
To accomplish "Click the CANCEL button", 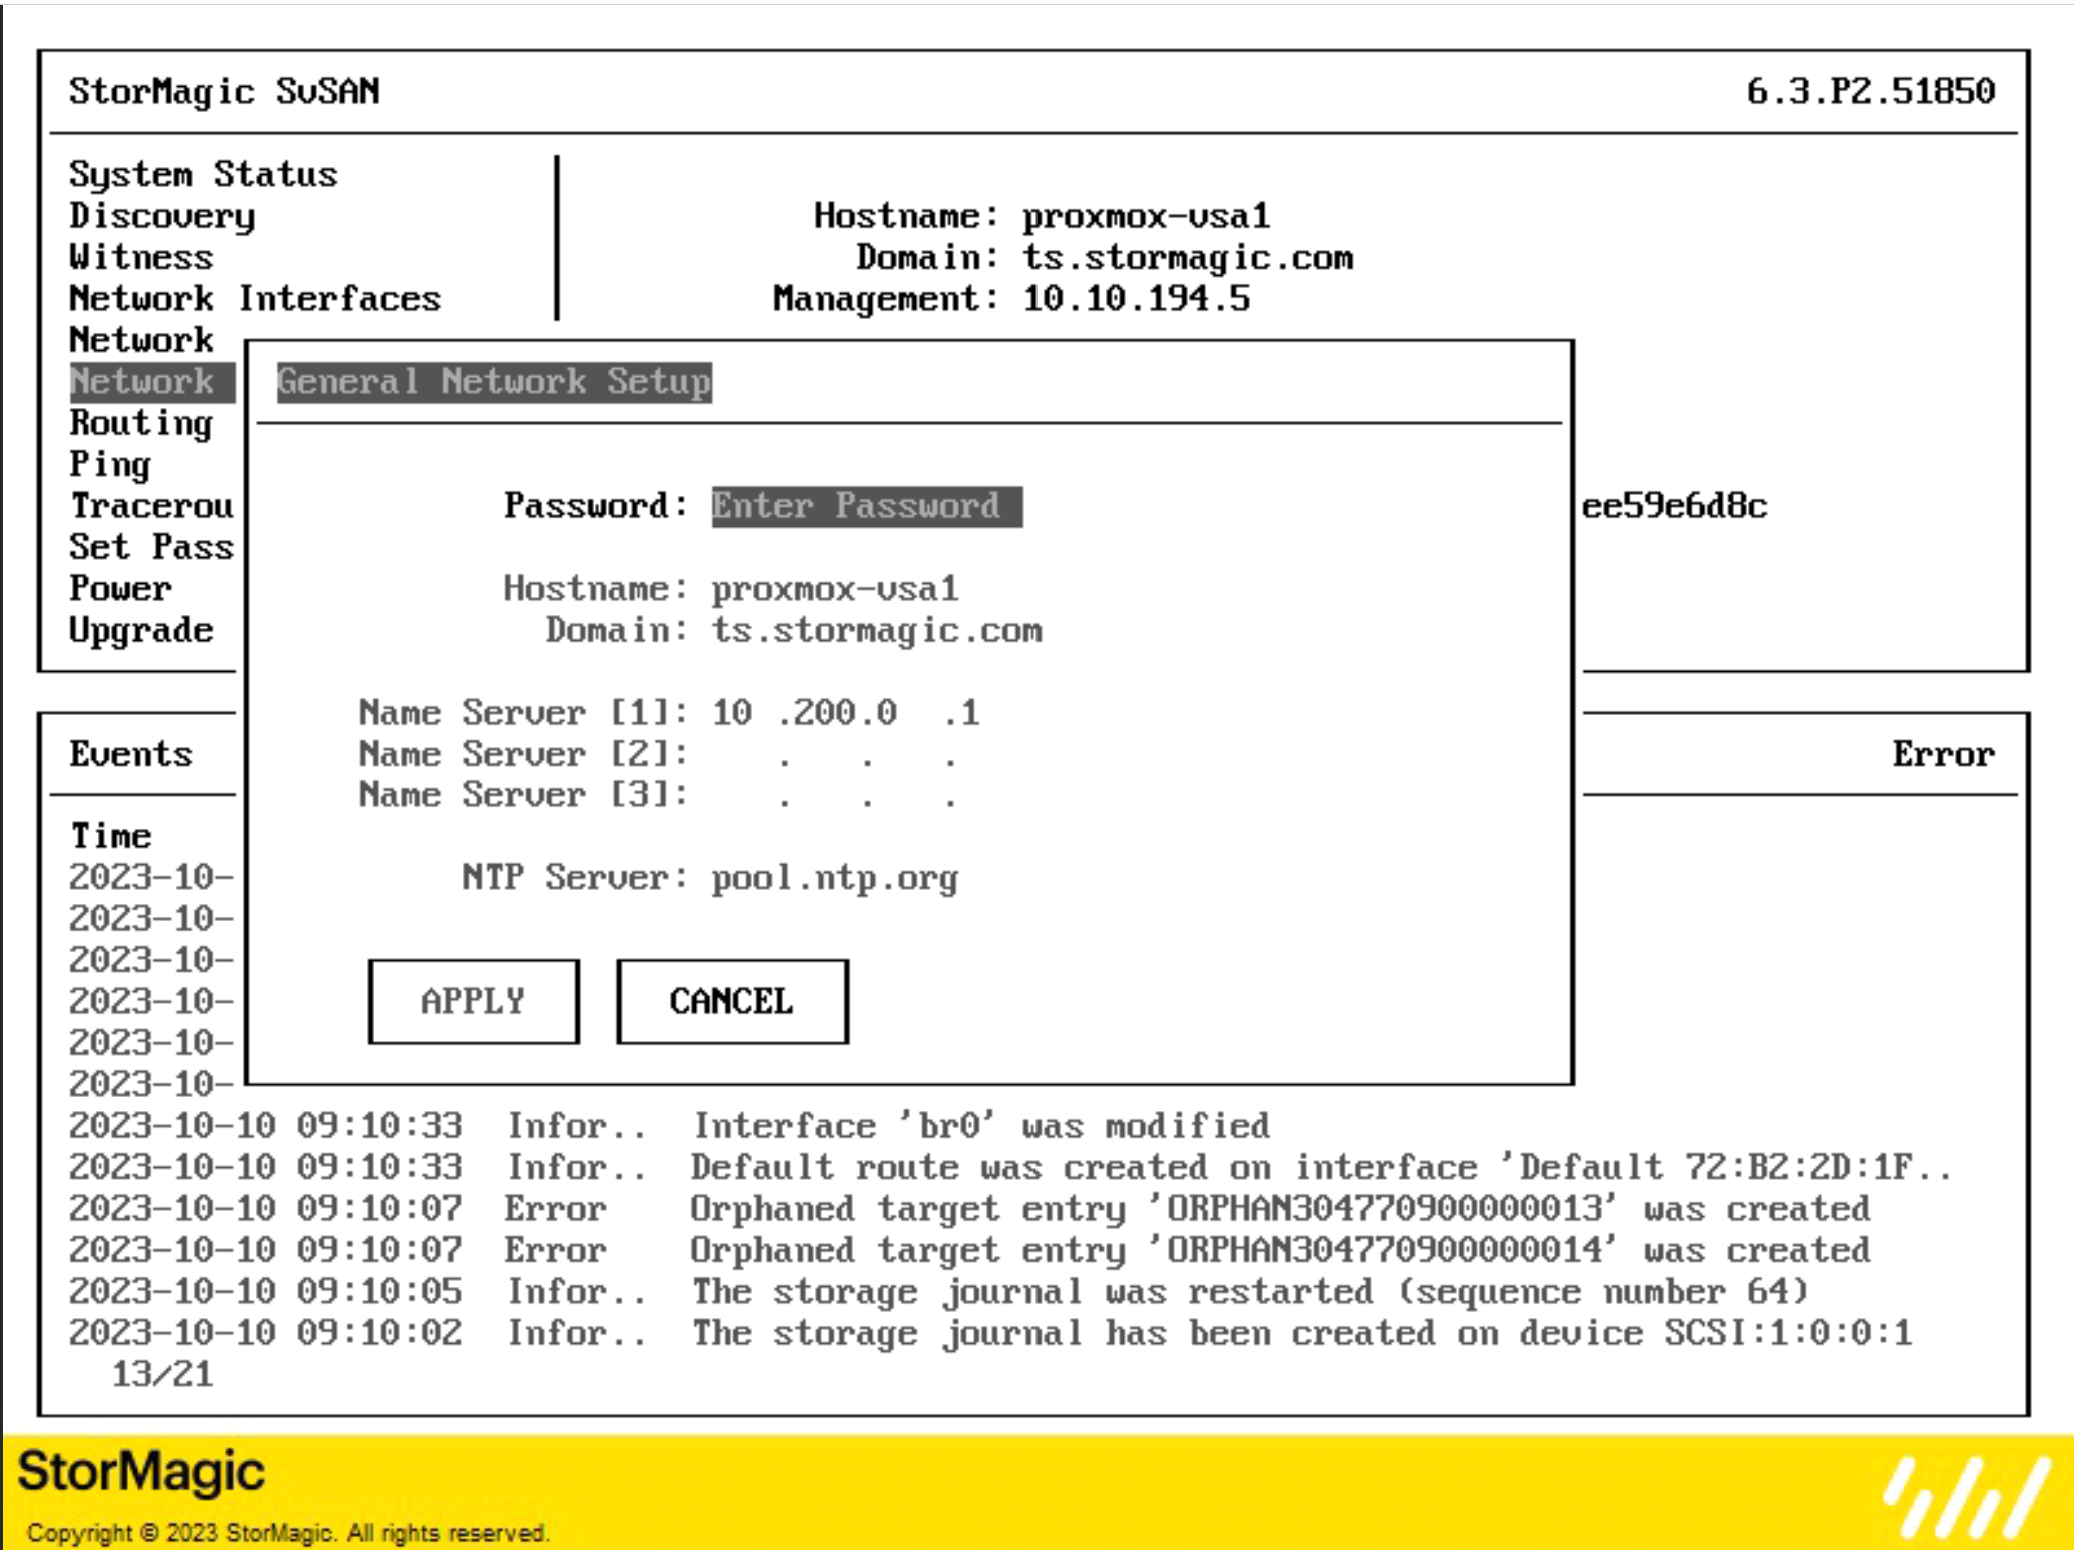I will tap(732, 1001).
